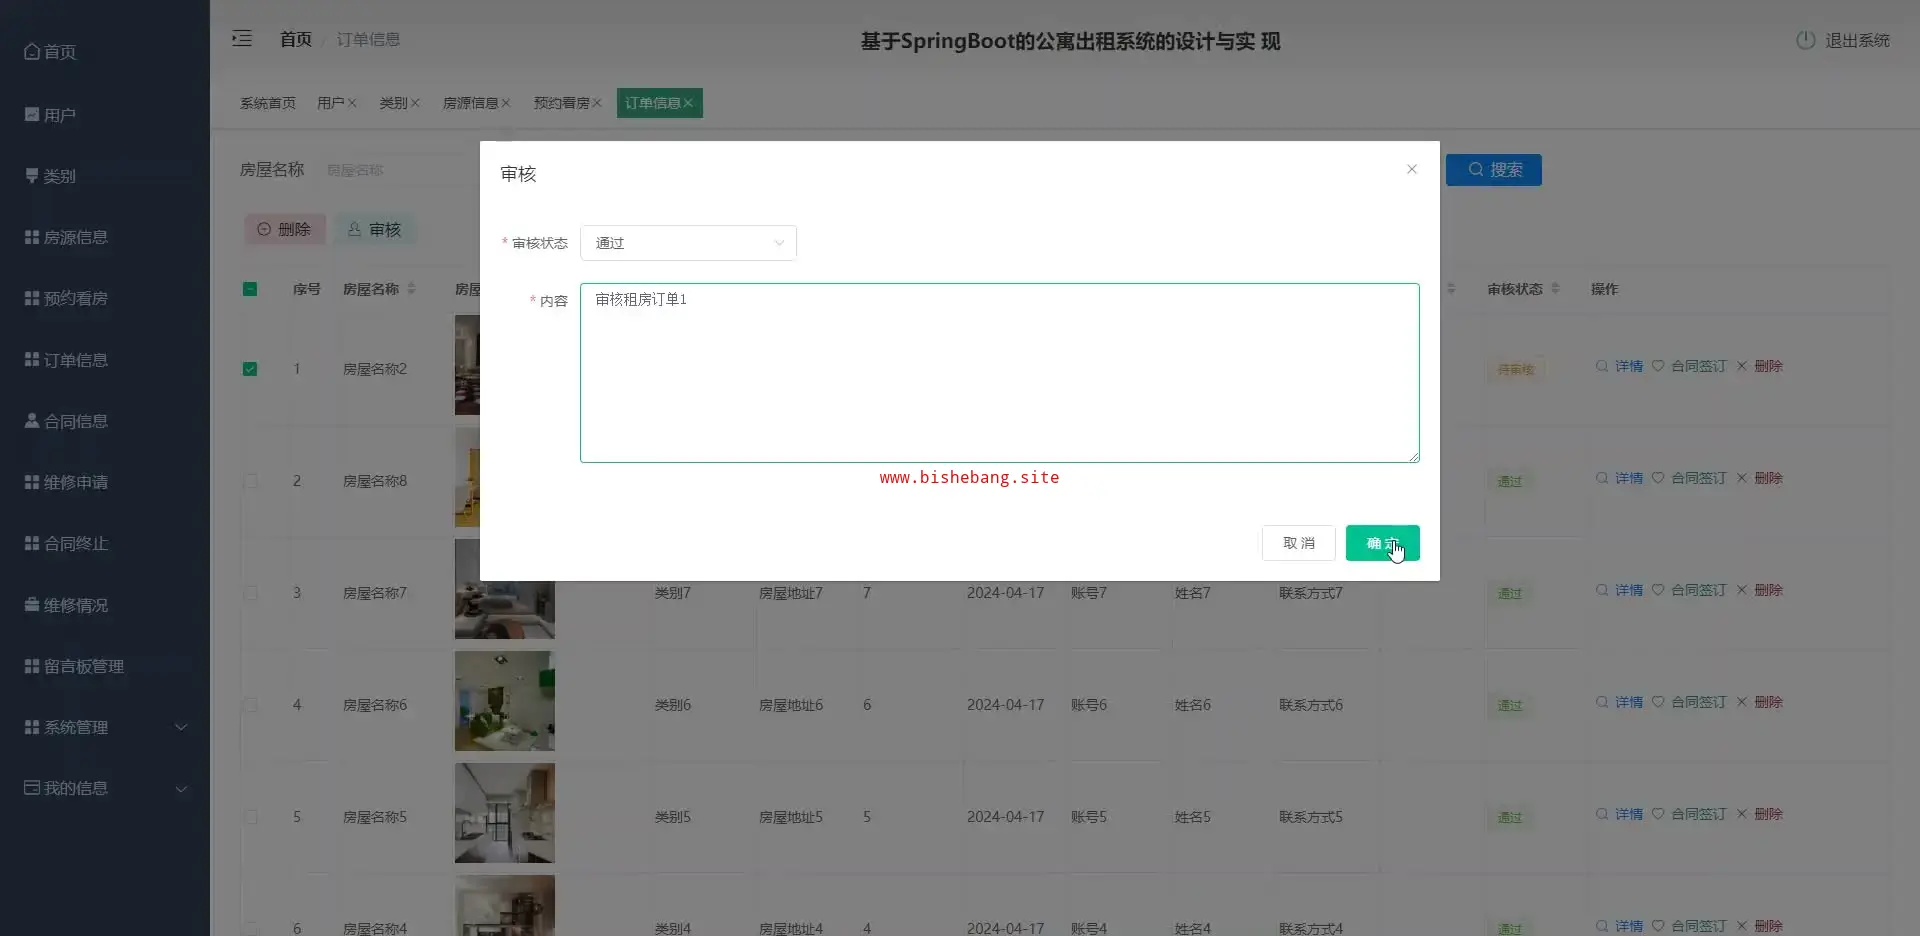Switch to the 房源信息 tab
This screenshot has width=1920, height=936.
[470, 103]
